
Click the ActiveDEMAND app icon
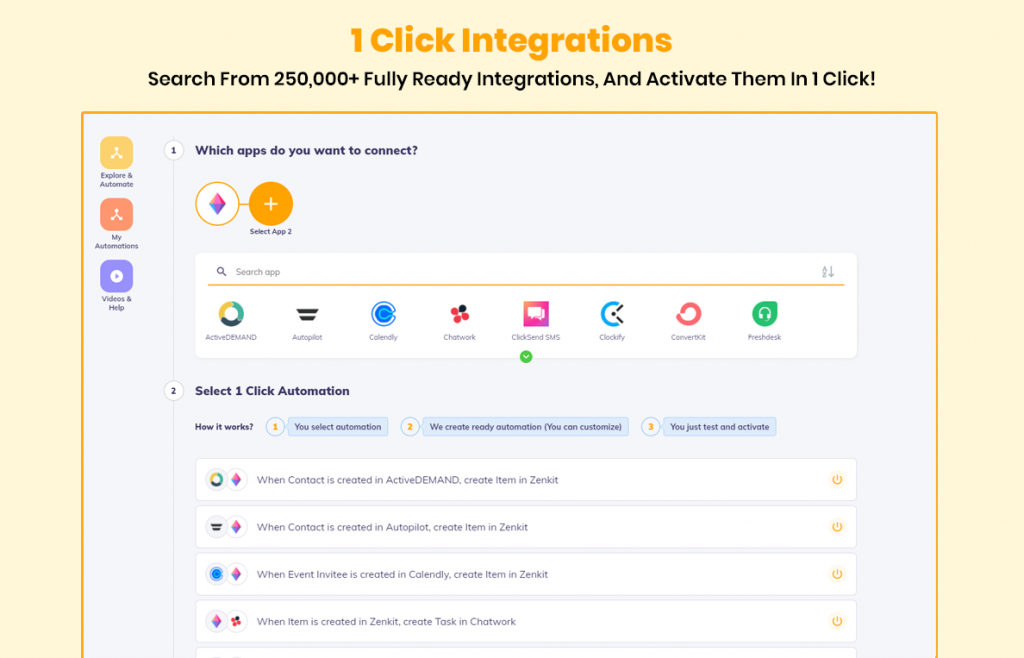click(x=231, y=314)
